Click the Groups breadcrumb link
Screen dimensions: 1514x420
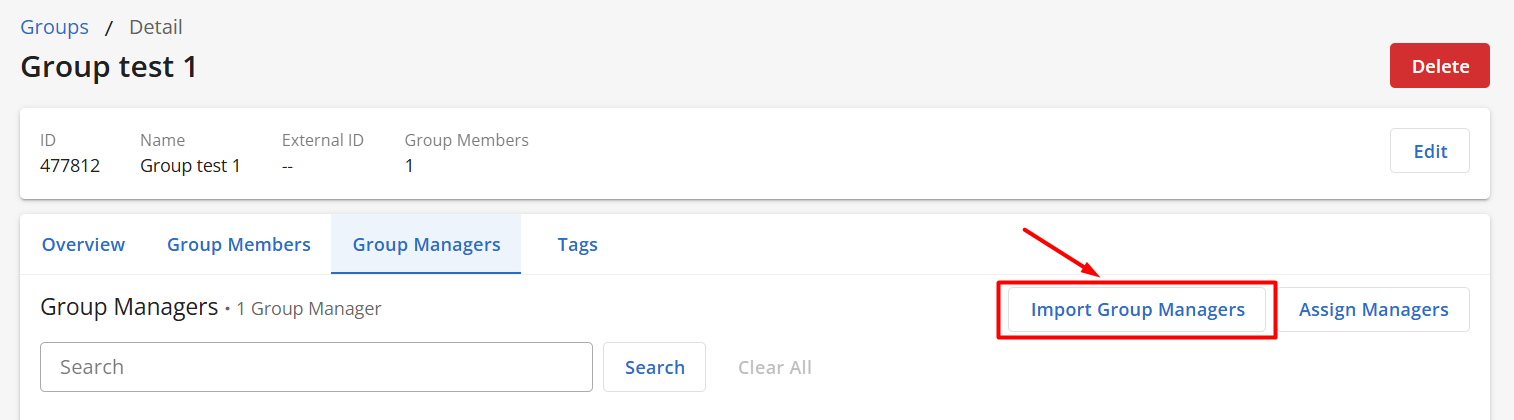(54, 27)
